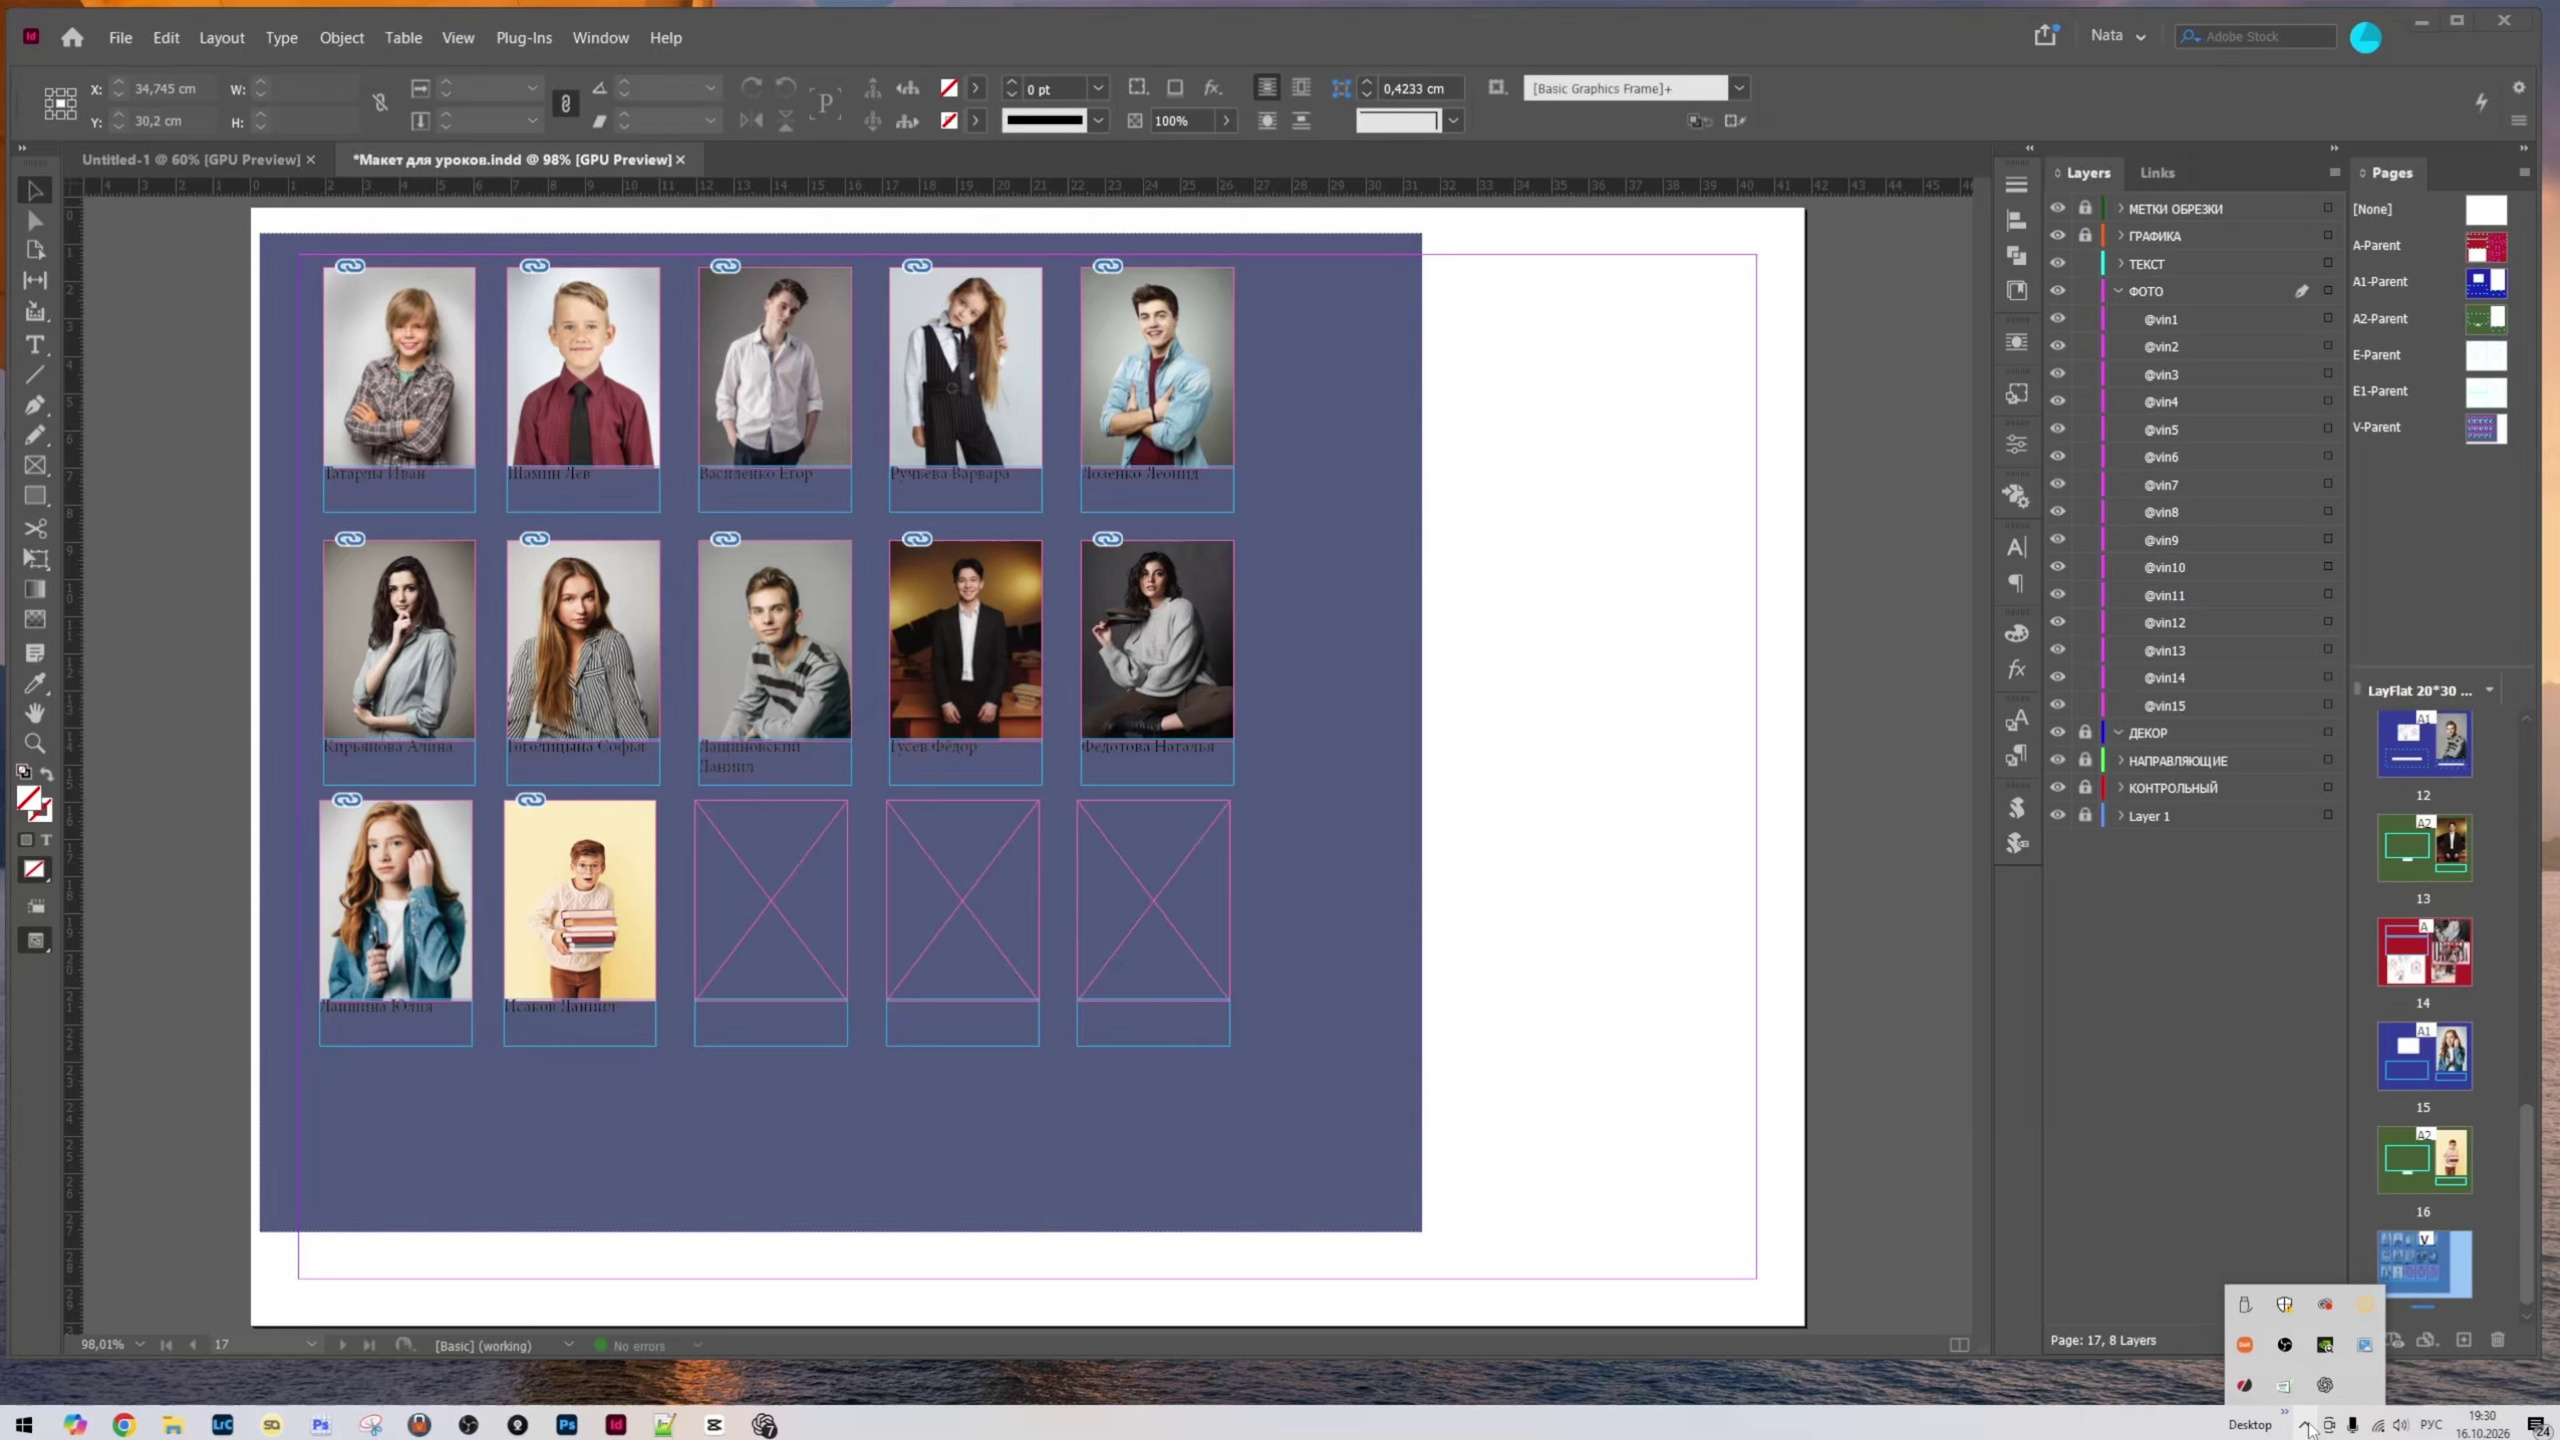Create new page icon in Pages panel

[x=2464, y=1340]
